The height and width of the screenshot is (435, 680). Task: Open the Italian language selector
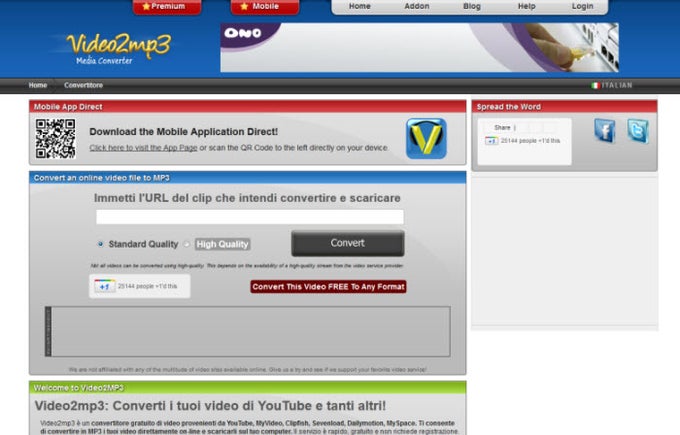(x=612, y=85)
